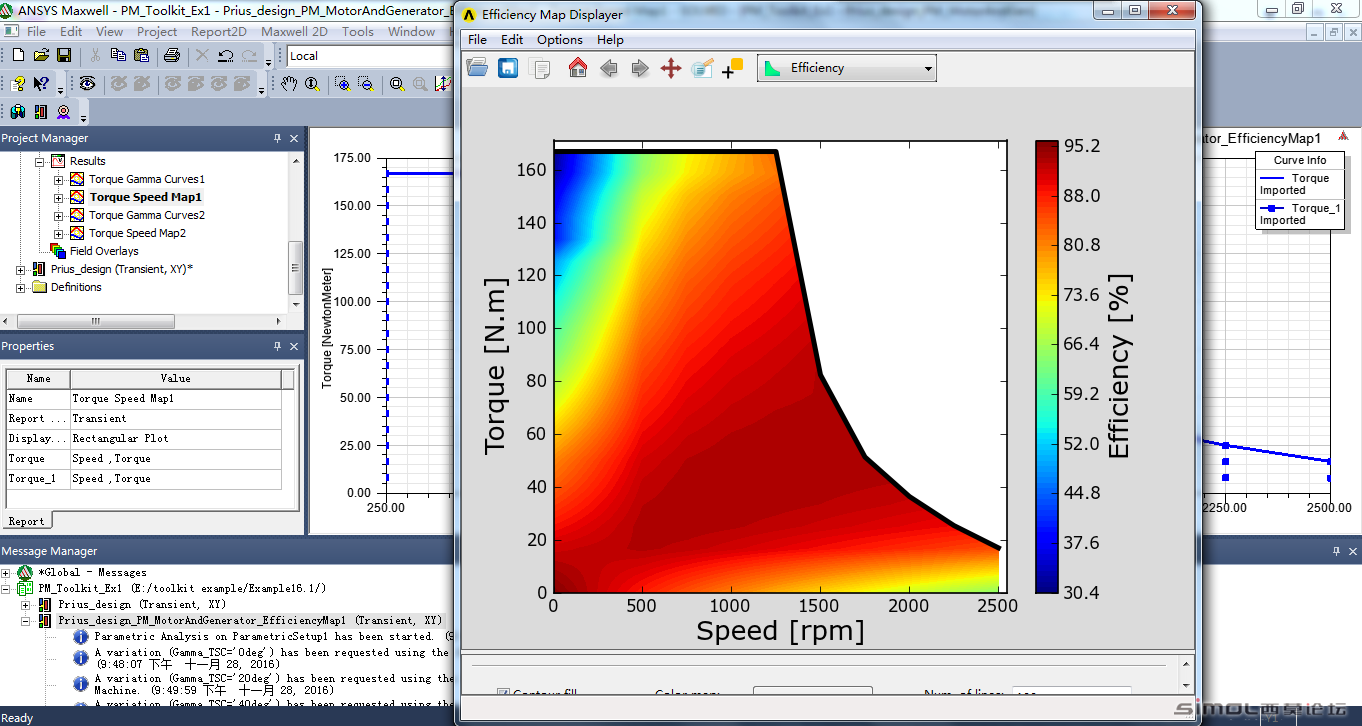Click the Torque_1 Imported legend entry
The image size is (1362, 726).
(x=1299, y=214)
